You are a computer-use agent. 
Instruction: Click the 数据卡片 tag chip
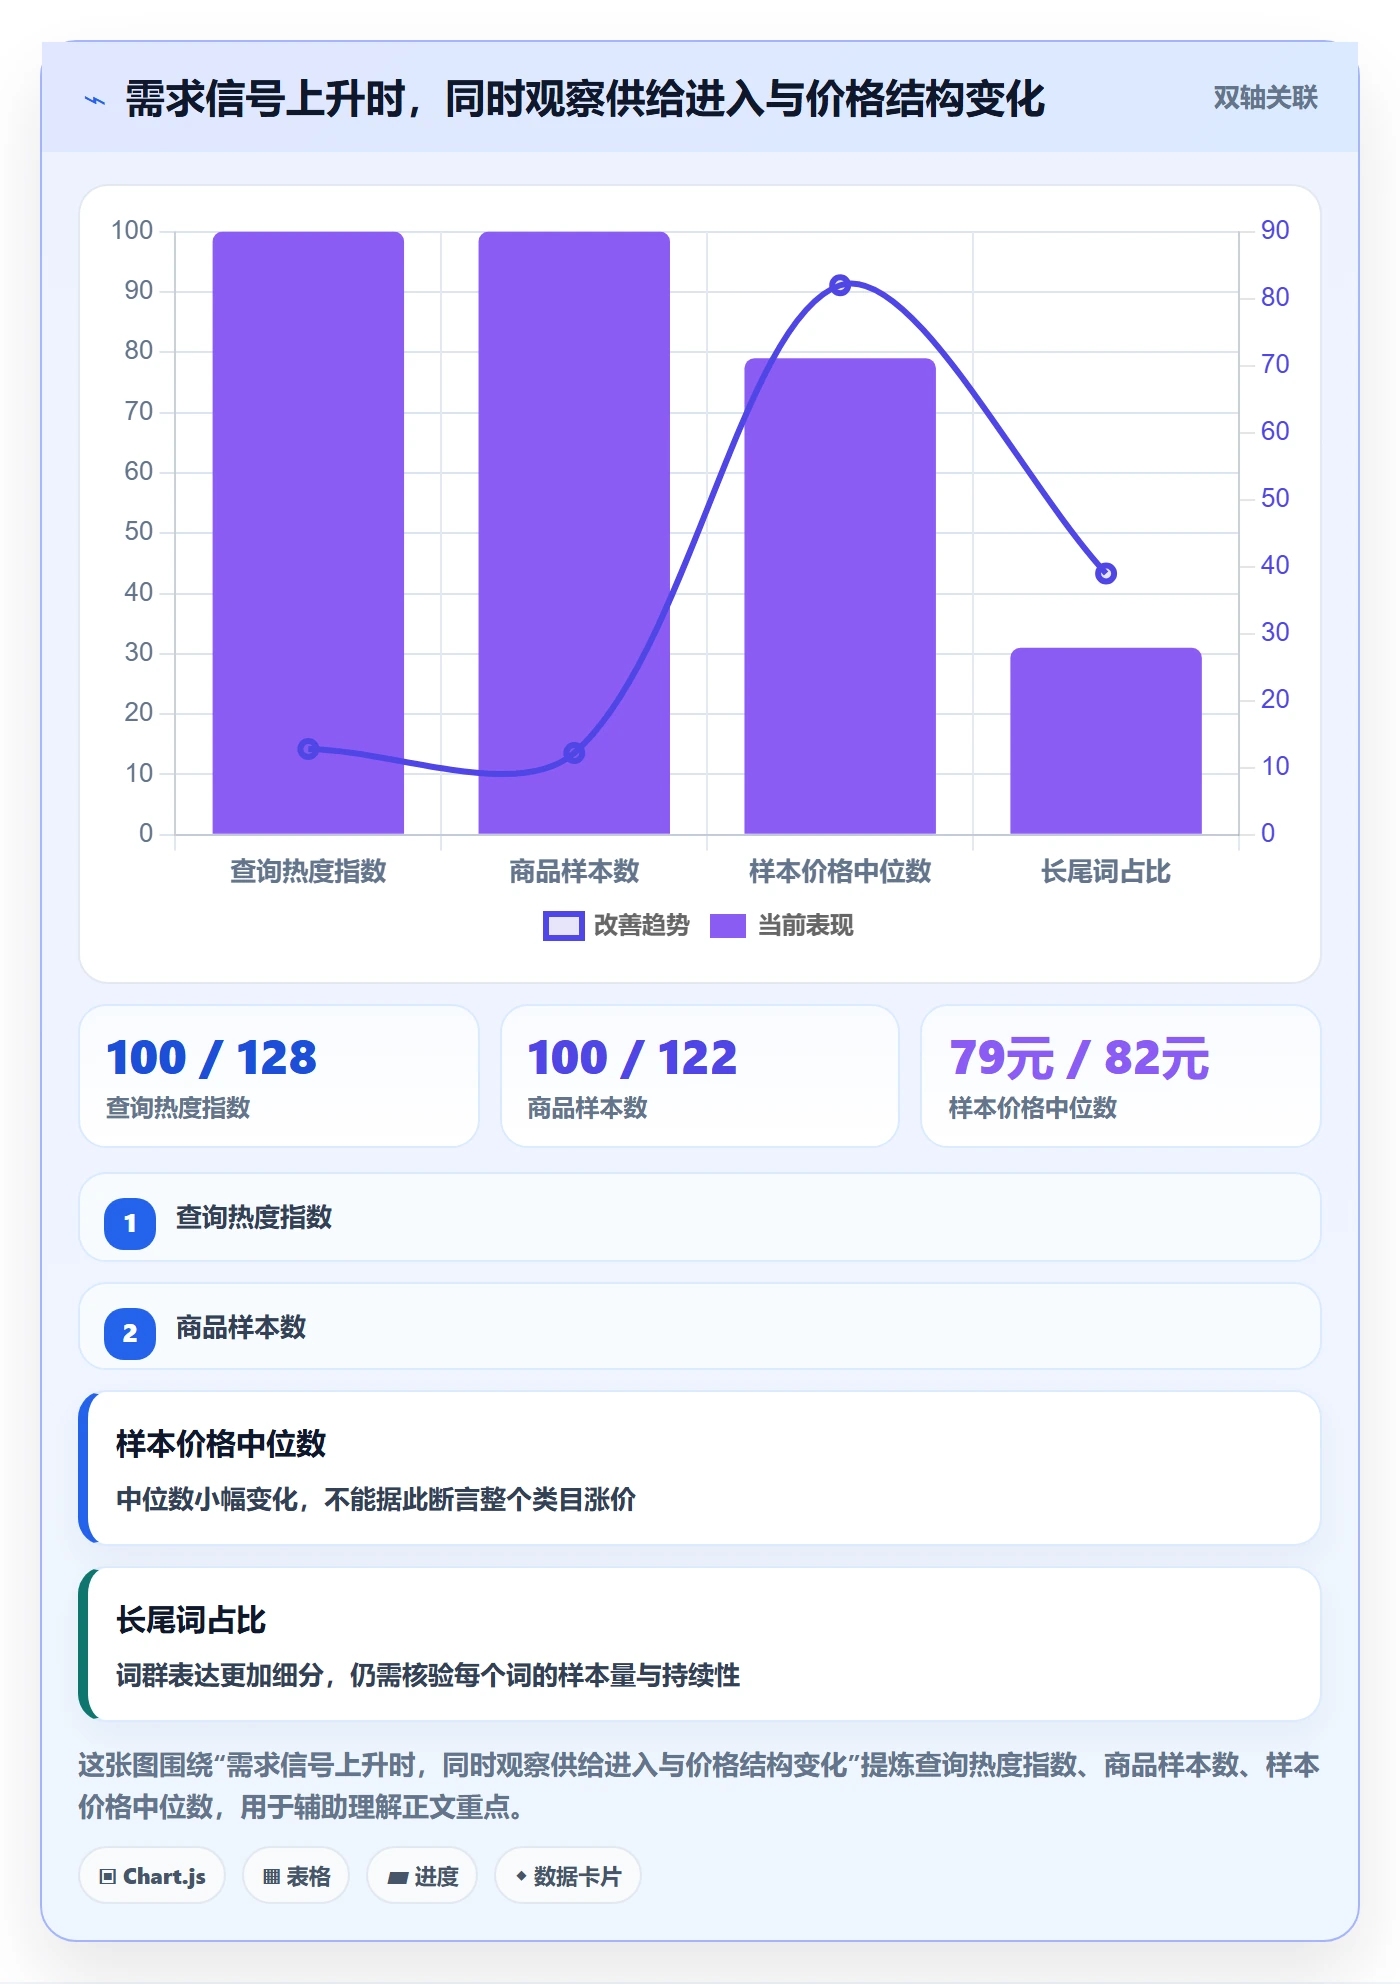tap(568, 1876)
